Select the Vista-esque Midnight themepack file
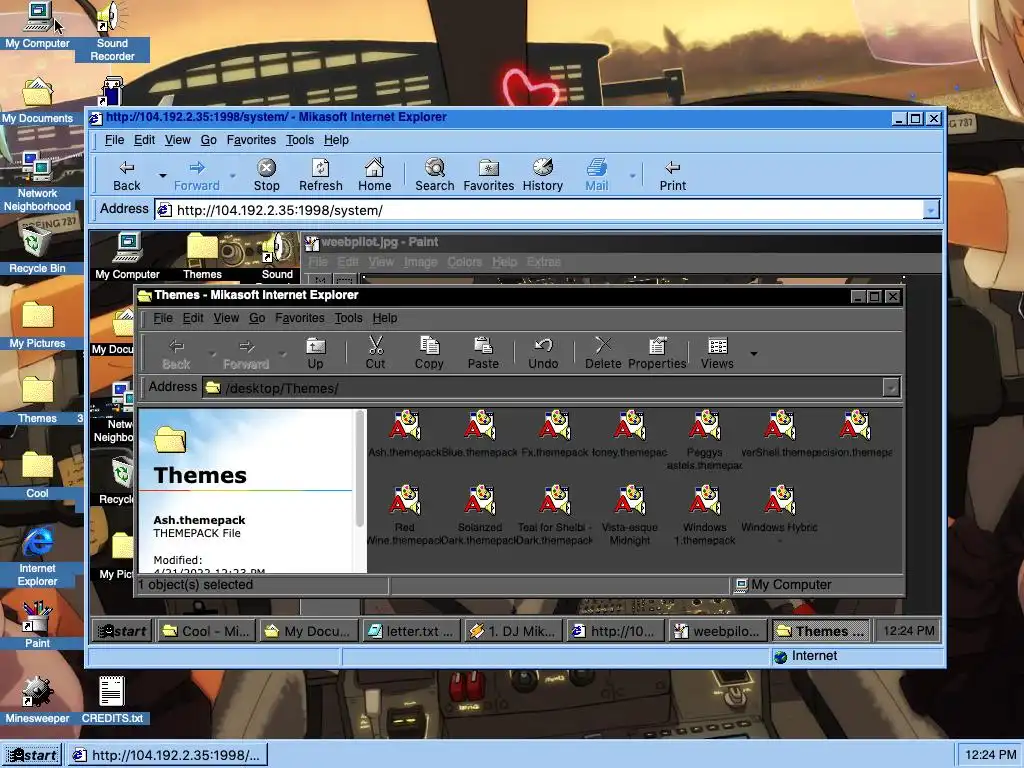The width and height of the screenshot is (1024, 768). [630, 515]
